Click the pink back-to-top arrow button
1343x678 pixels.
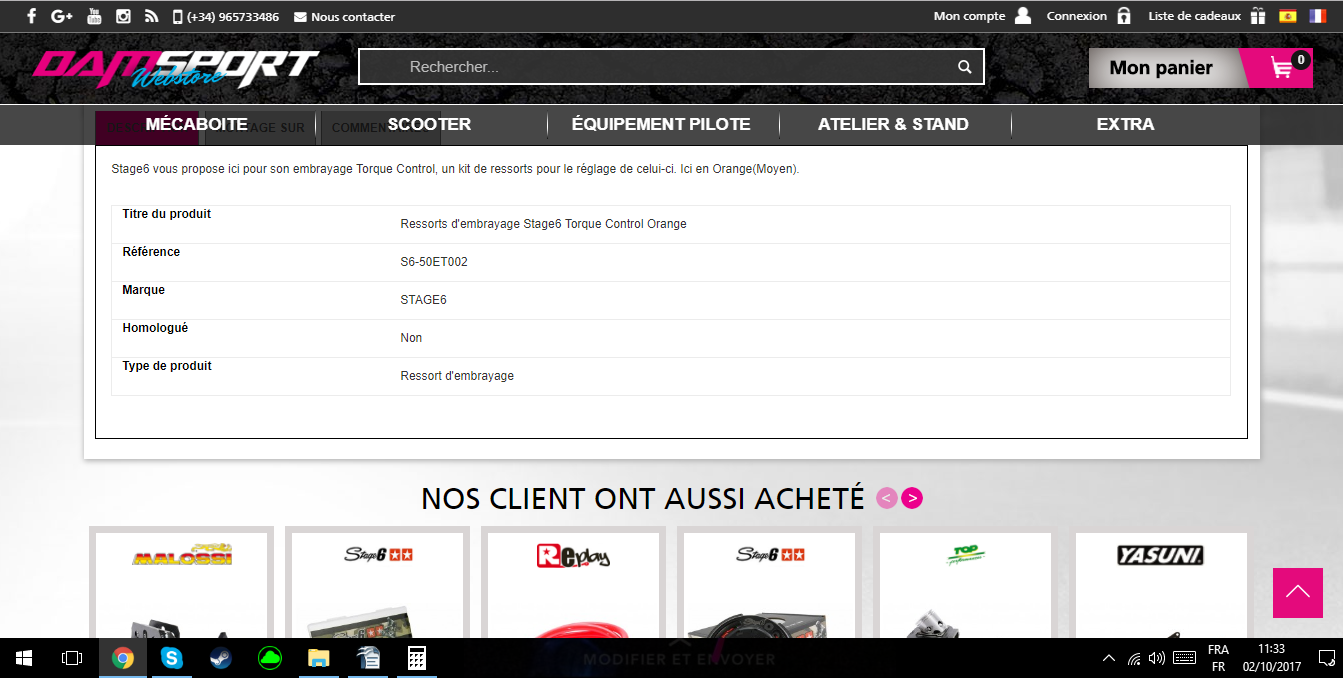click(1298, 593)
